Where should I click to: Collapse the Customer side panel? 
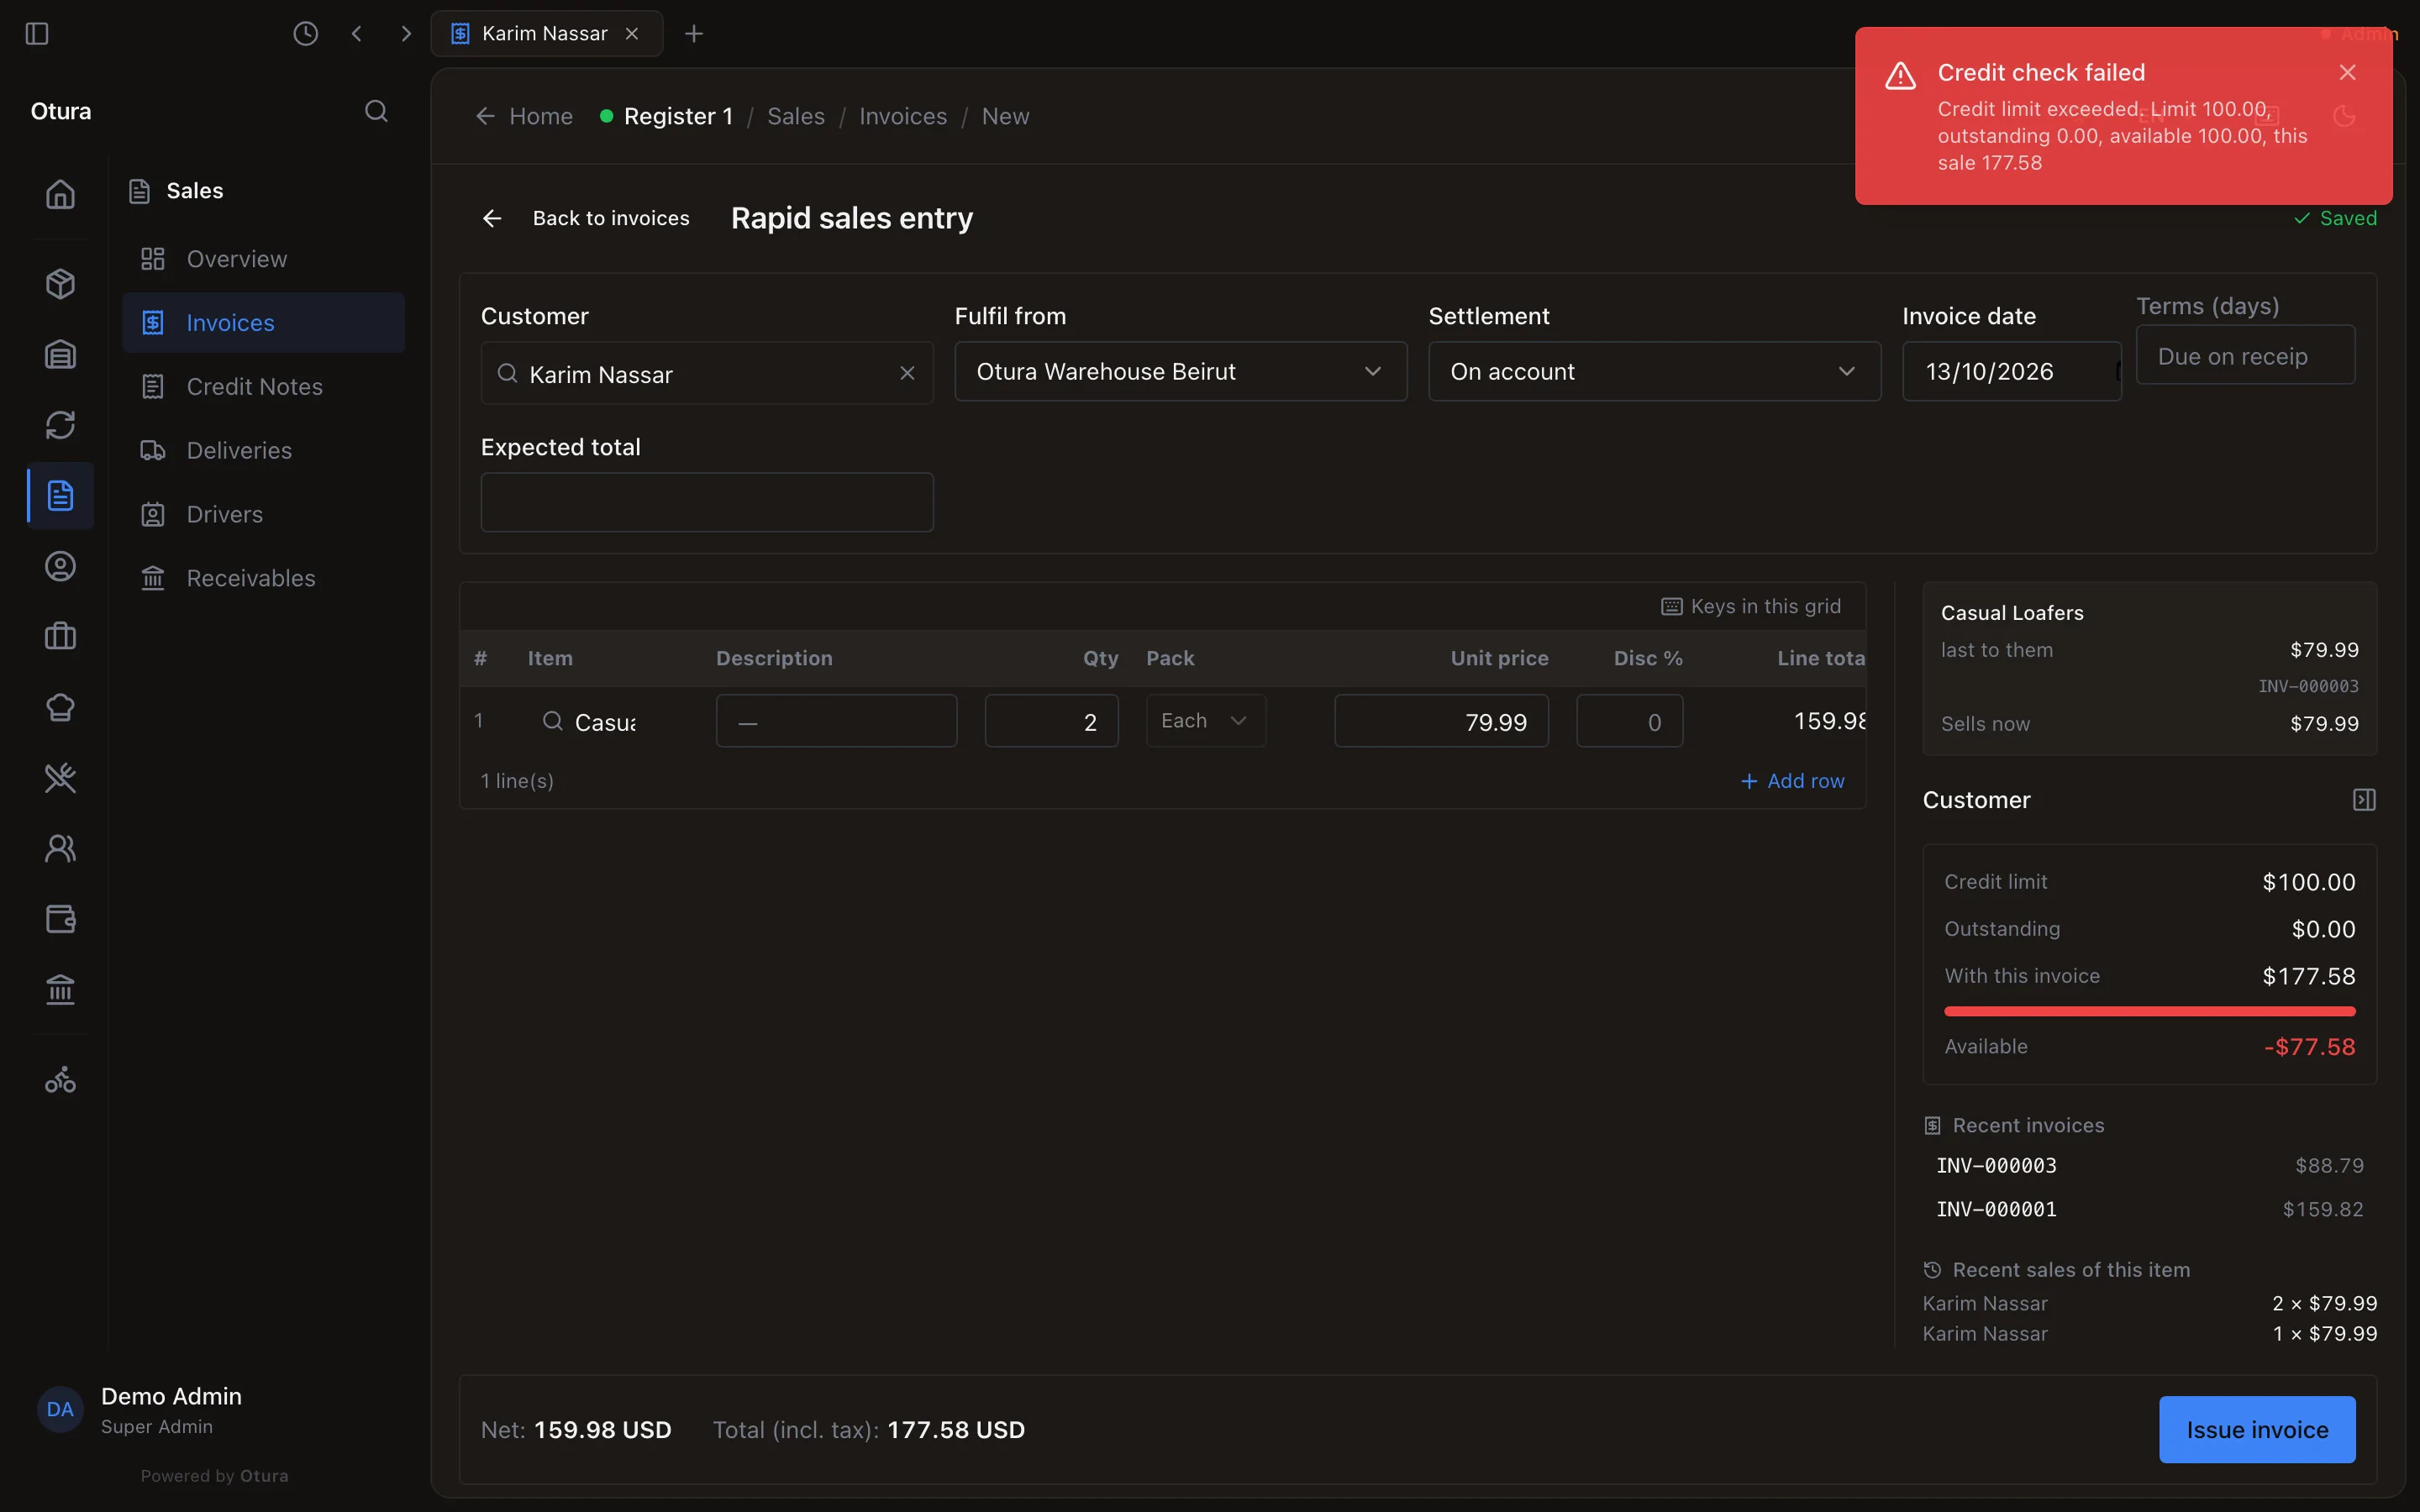tap(2364, 800)
